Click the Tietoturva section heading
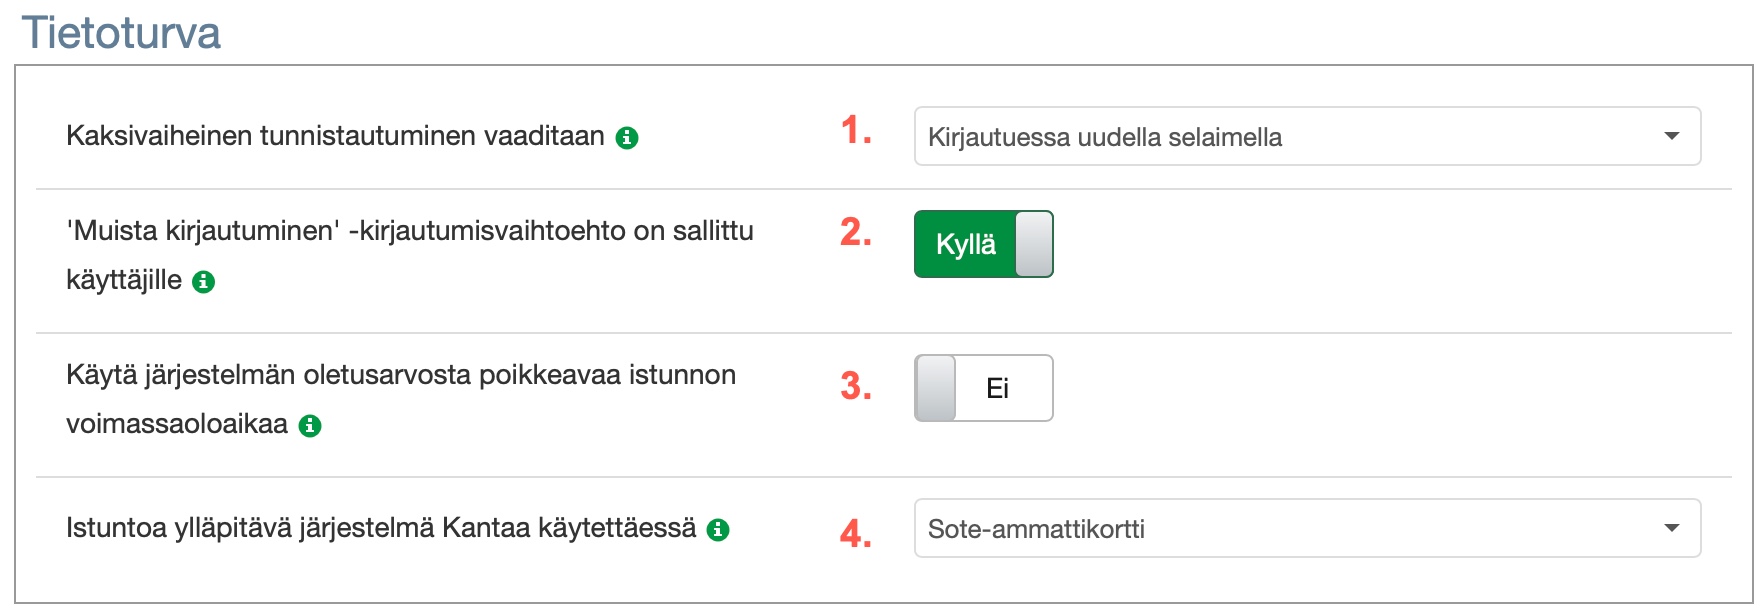The image size is (1762, 612). point(121,32)
